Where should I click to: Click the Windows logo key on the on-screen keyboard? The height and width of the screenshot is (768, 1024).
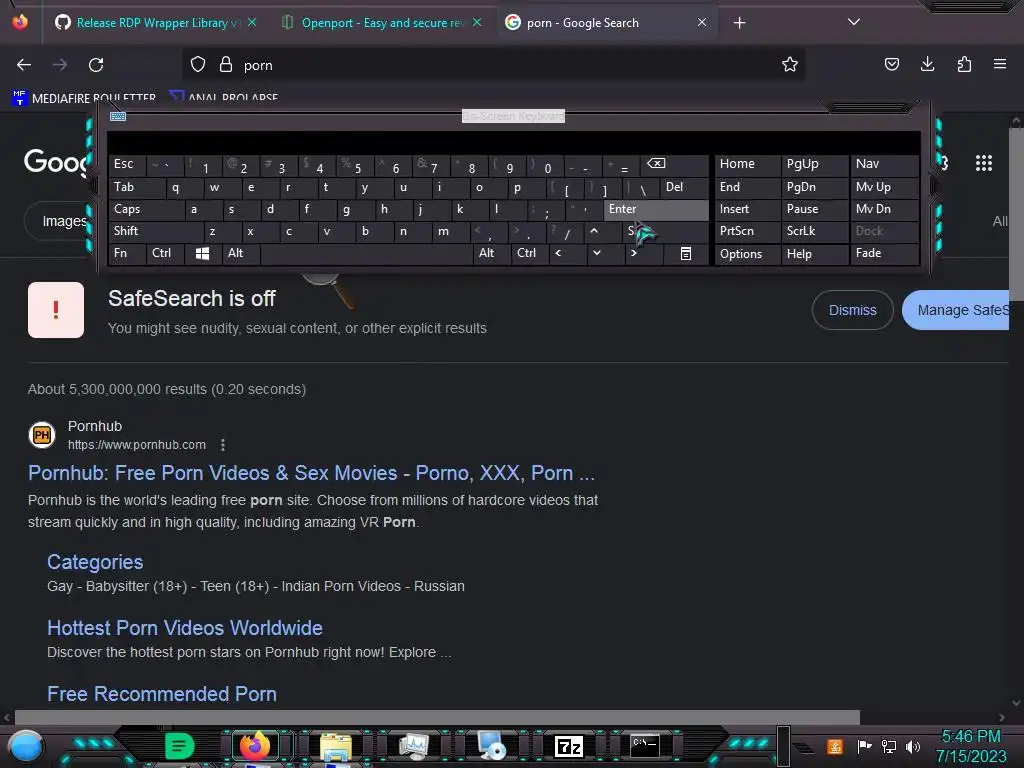tap(202, 253)
